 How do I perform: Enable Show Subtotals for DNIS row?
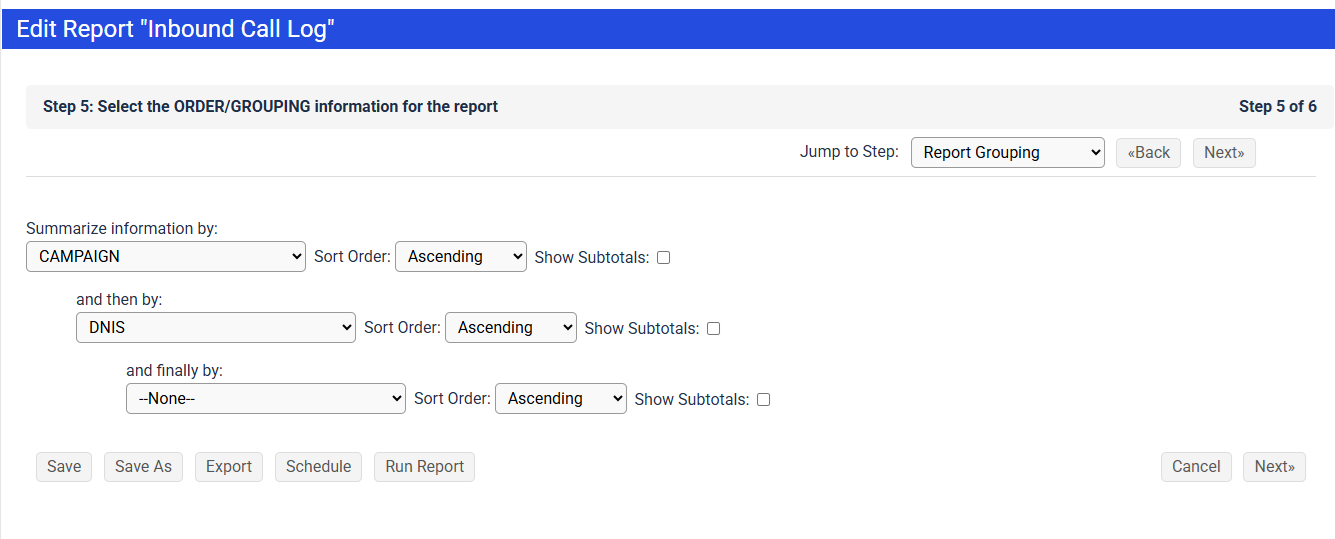(x=713, y=329)
